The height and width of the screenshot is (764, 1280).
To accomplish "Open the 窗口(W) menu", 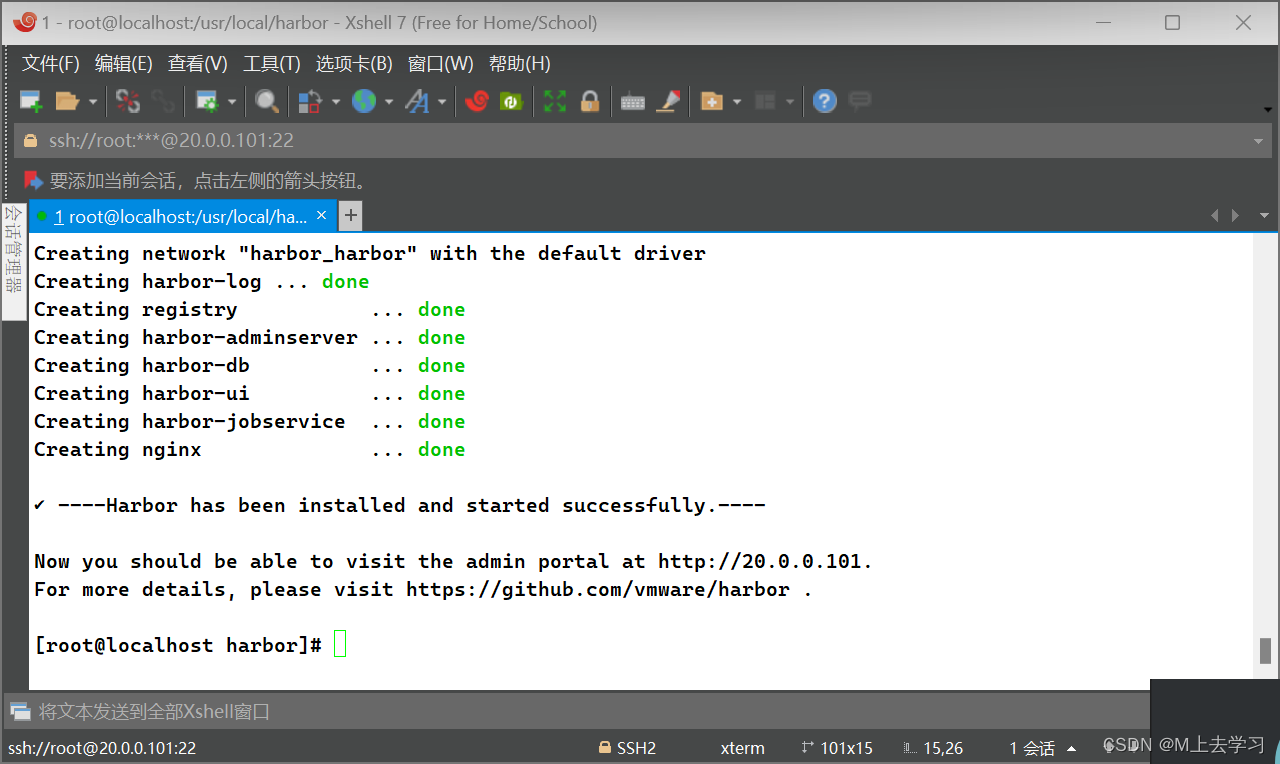I will [441, 64].
